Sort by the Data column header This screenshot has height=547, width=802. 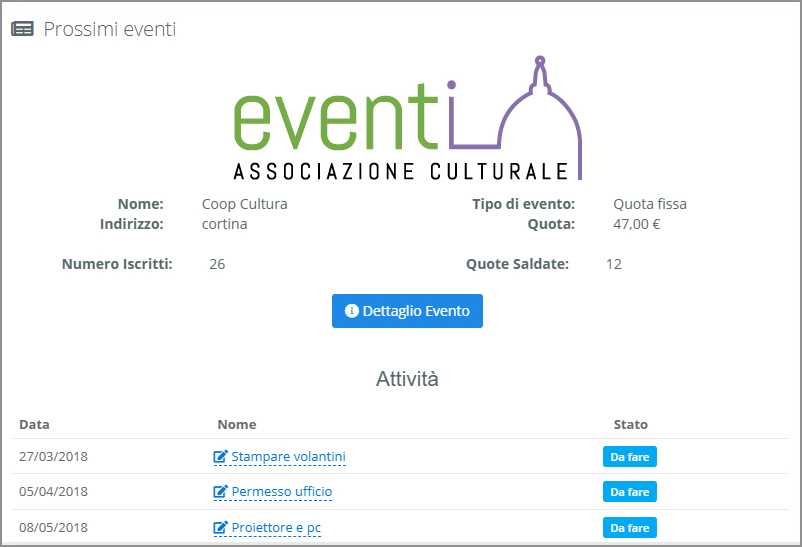pos(34,424)
